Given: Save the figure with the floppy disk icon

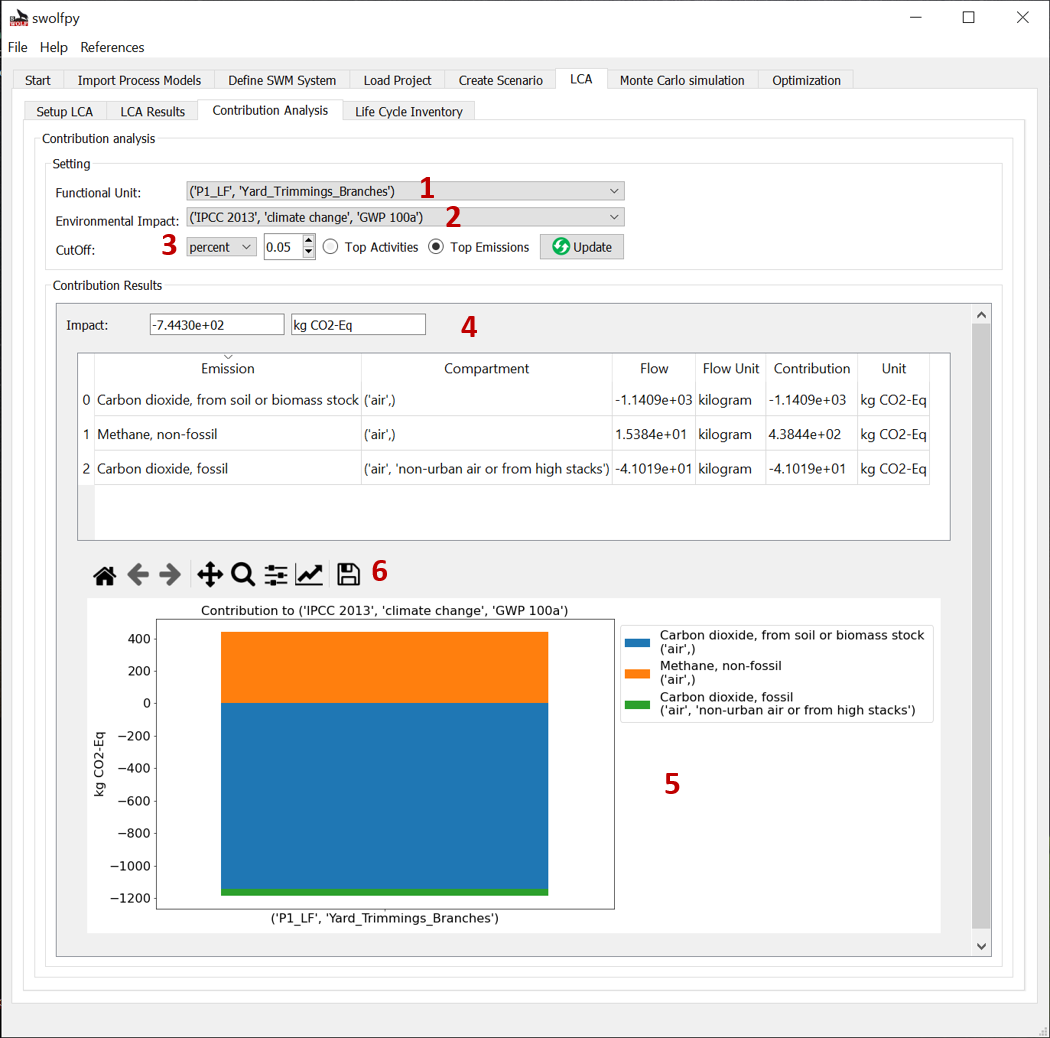Looking at the screenshot, I should point(348,575).
